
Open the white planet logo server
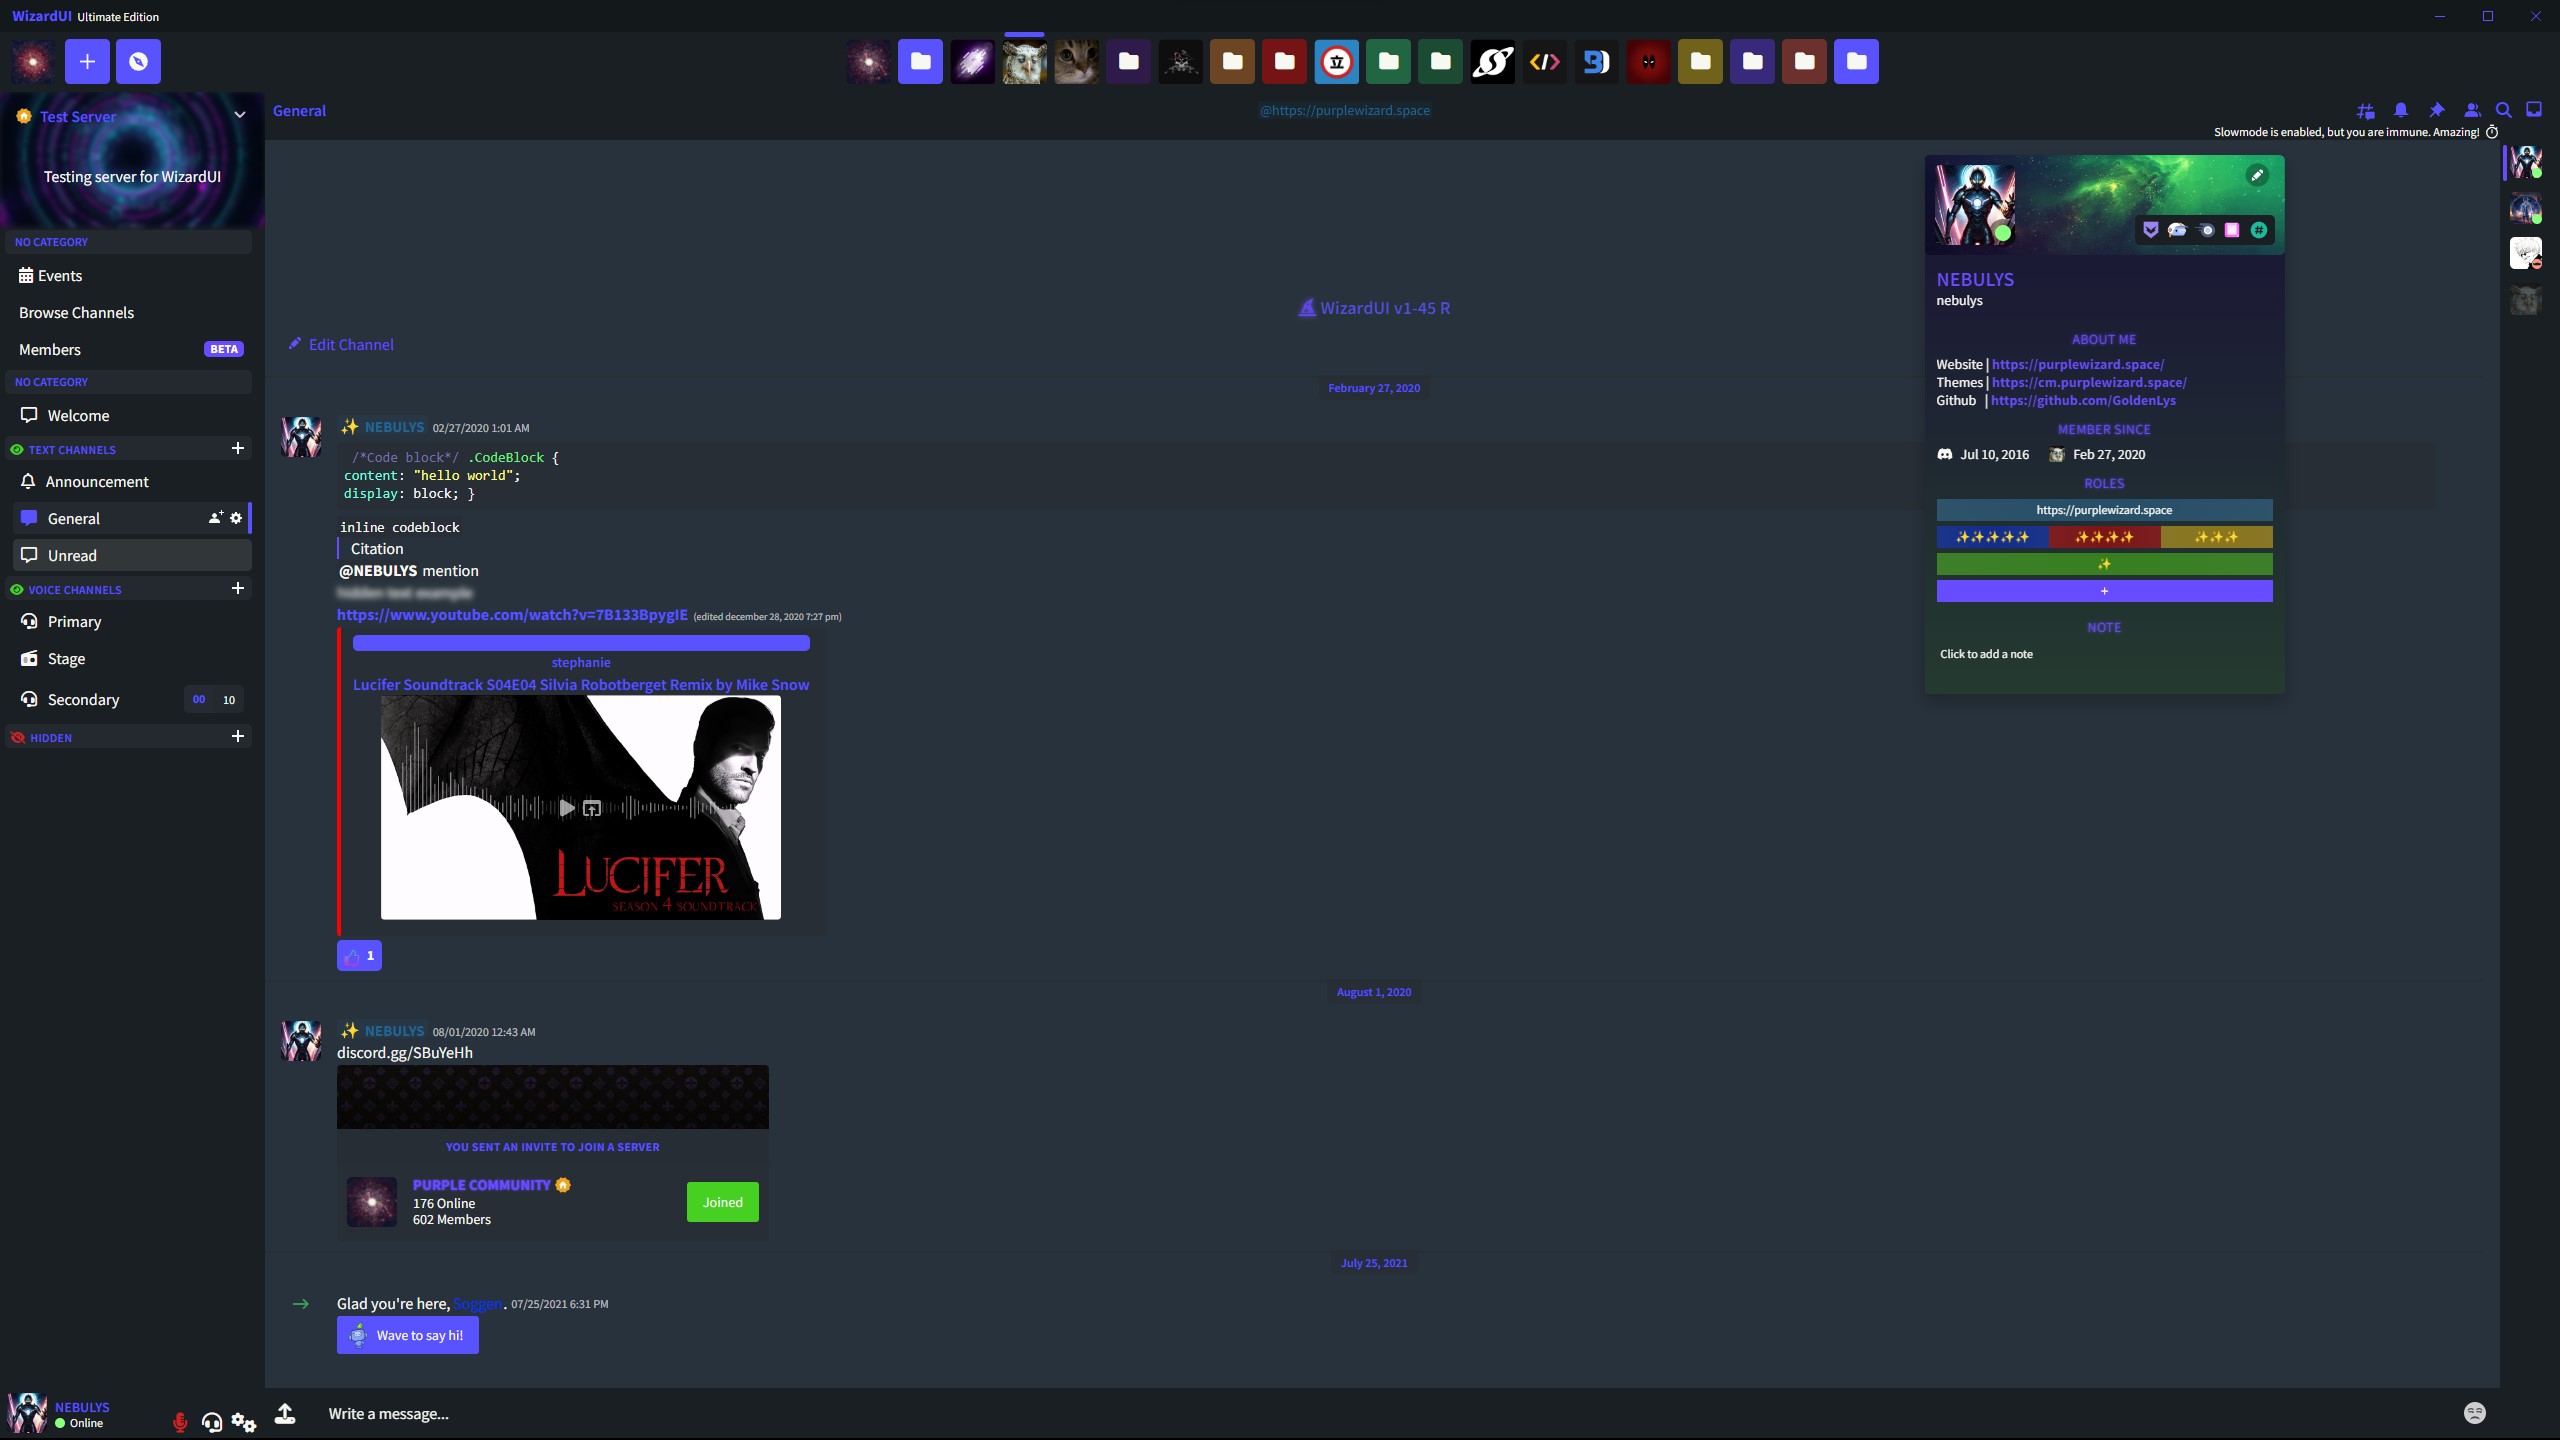1492,62
